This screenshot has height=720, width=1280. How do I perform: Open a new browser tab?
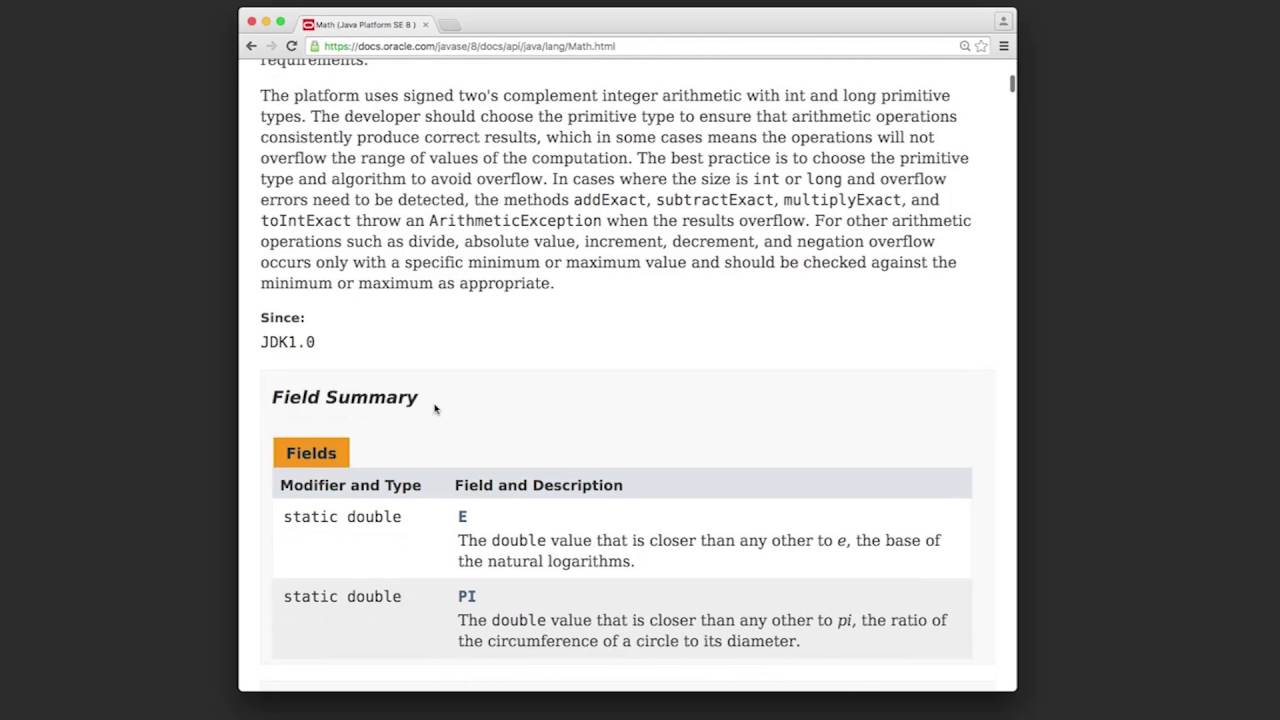449,24
